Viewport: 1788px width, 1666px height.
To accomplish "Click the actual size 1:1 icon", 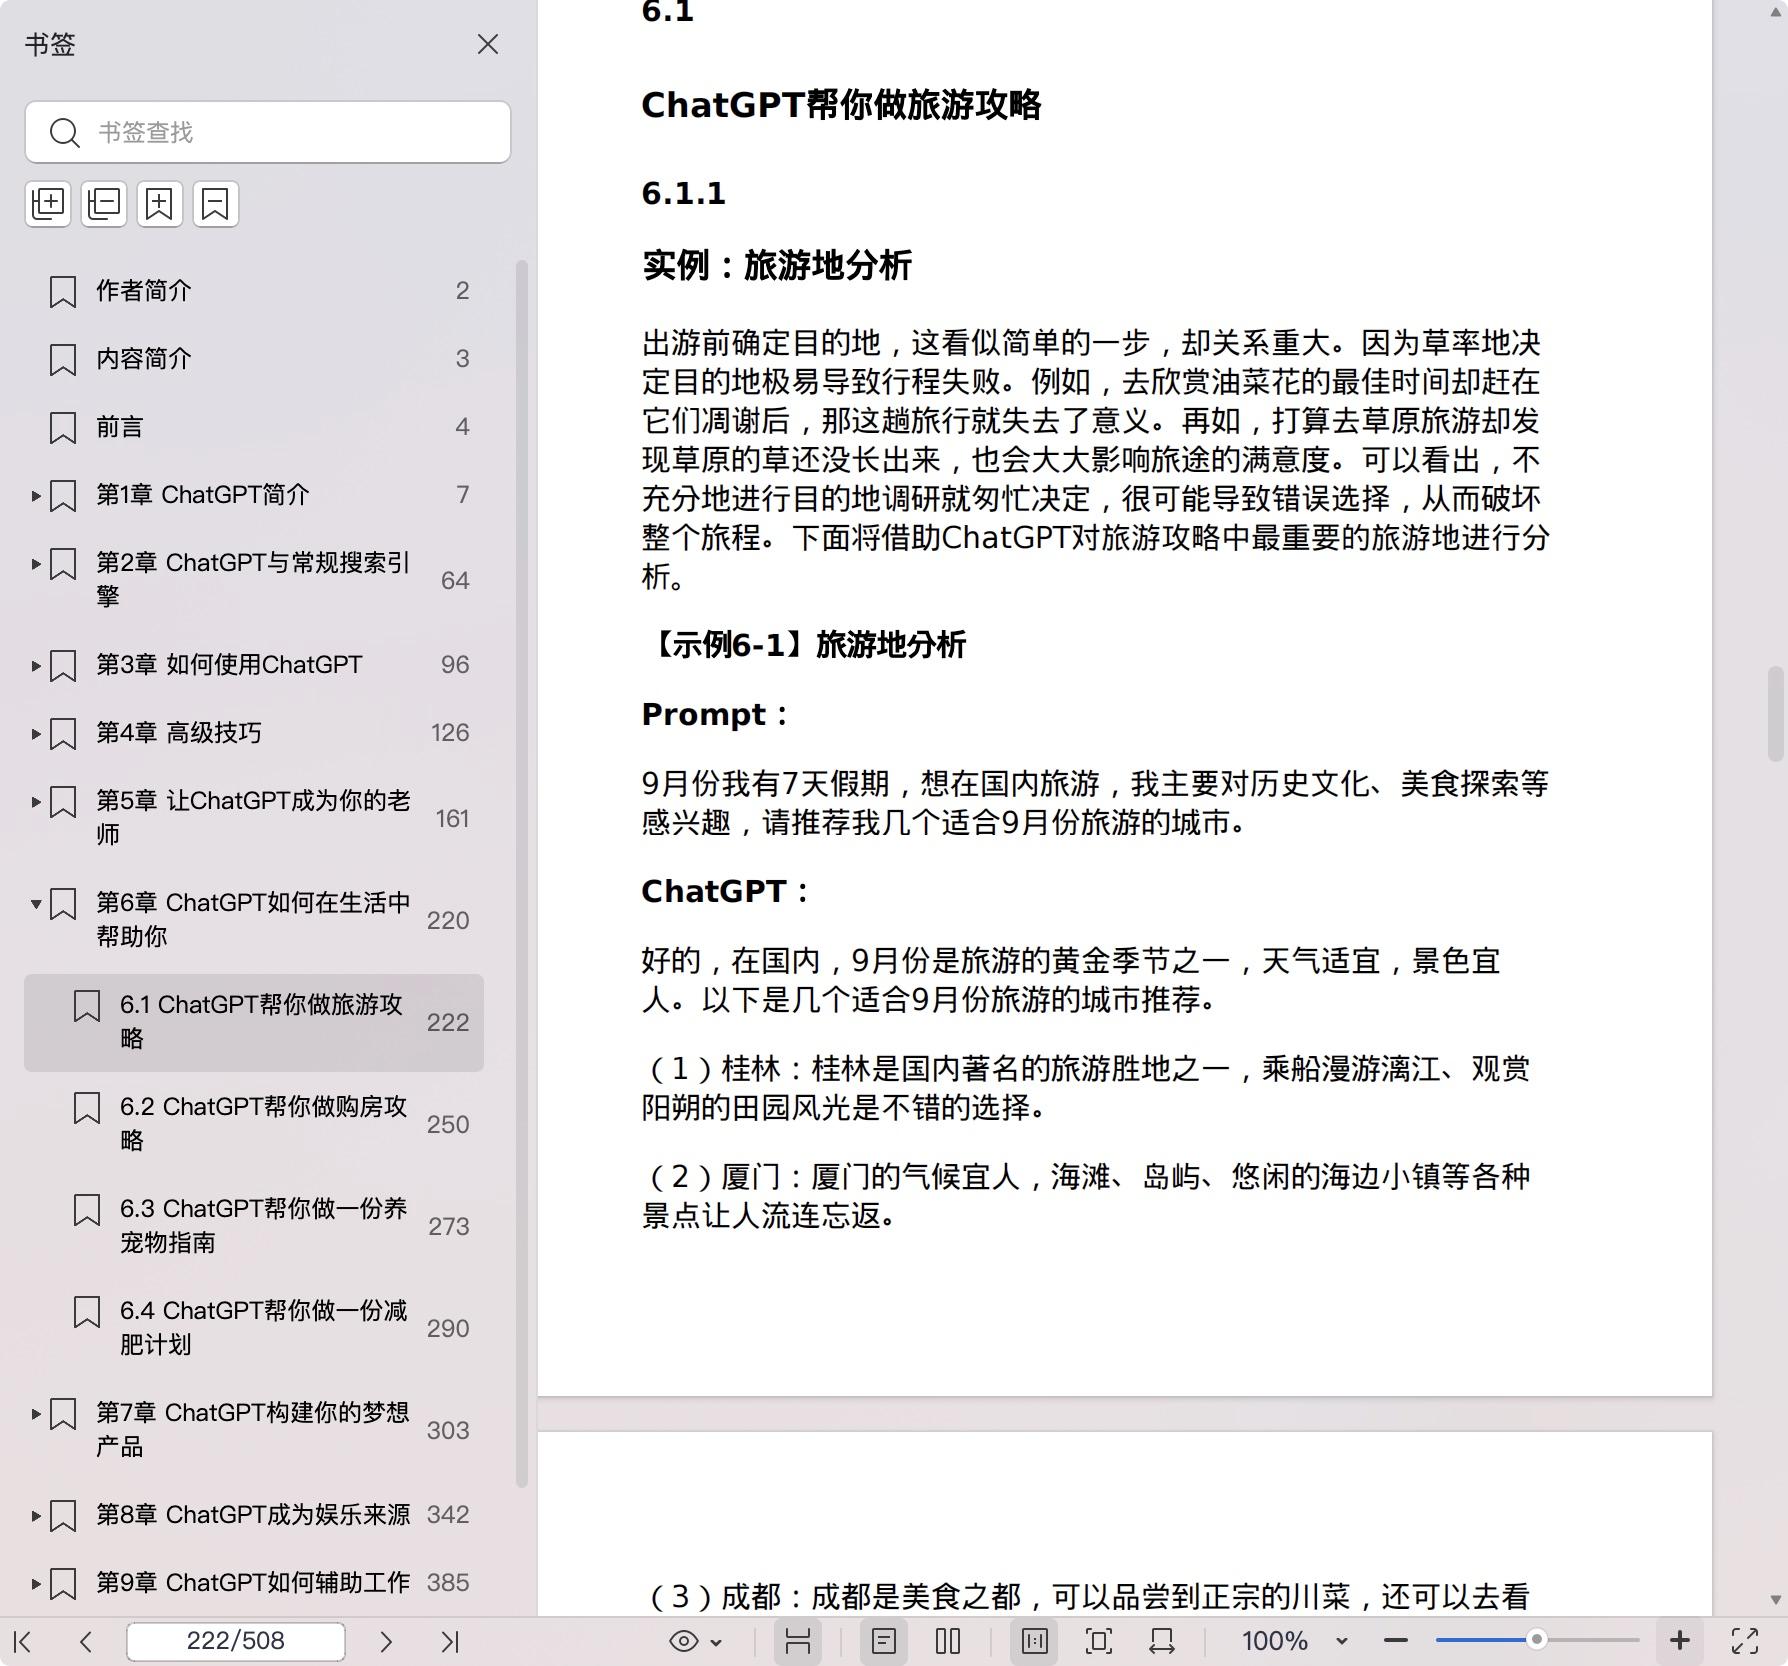I will click(x=1035, y=1641).
